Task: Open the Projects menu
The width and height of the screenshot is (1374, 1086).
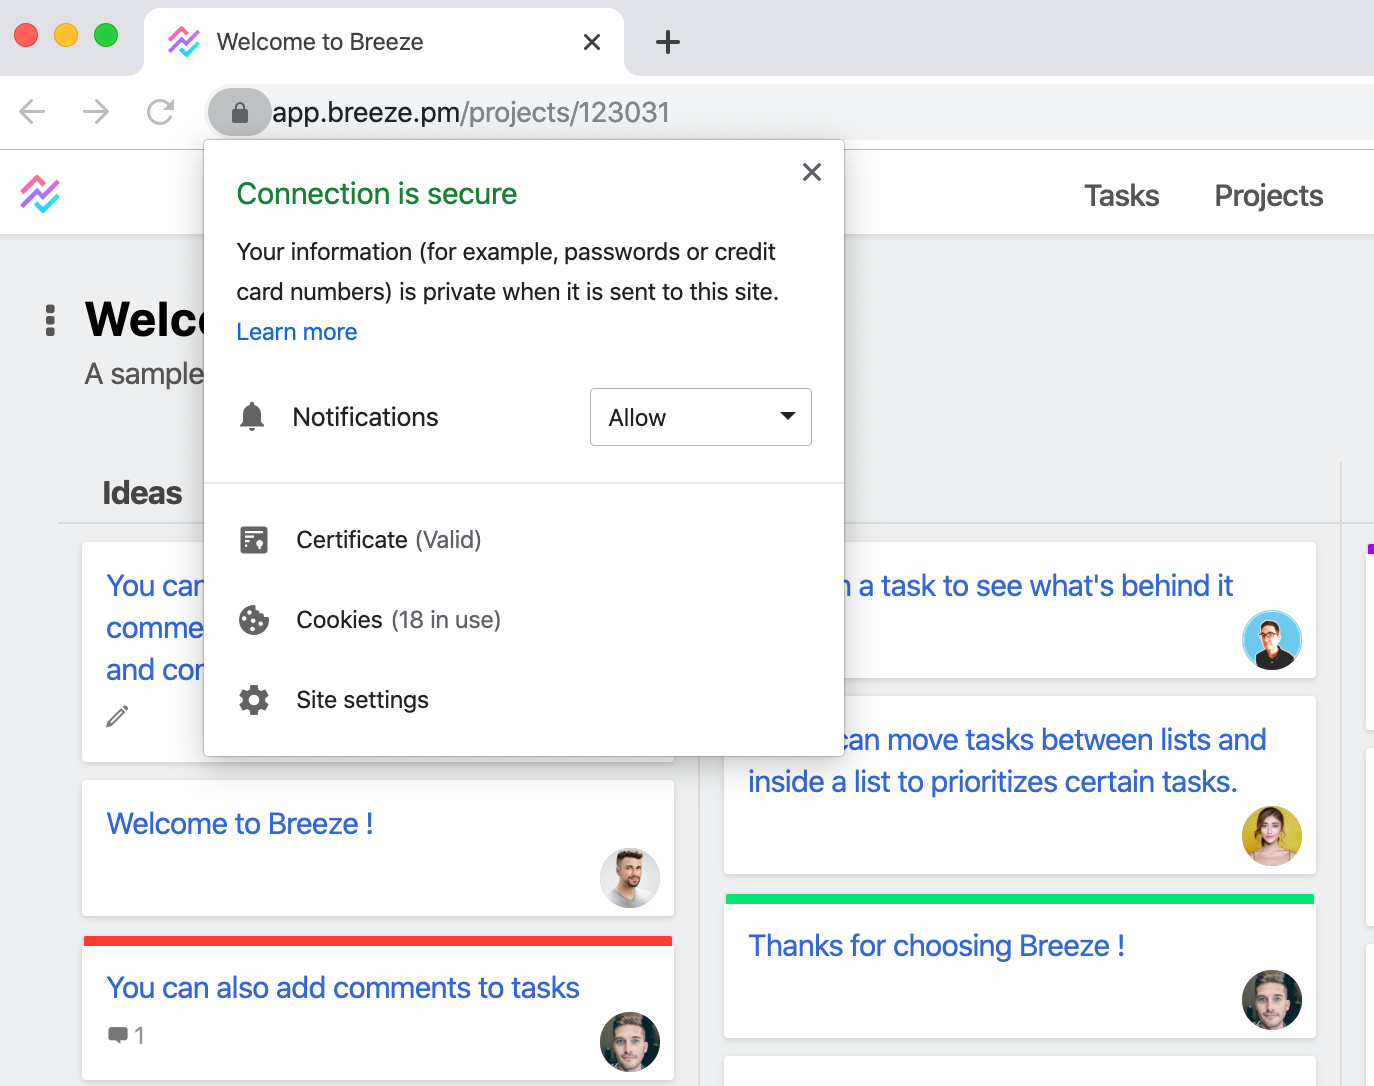Action: click(1268, 196)
